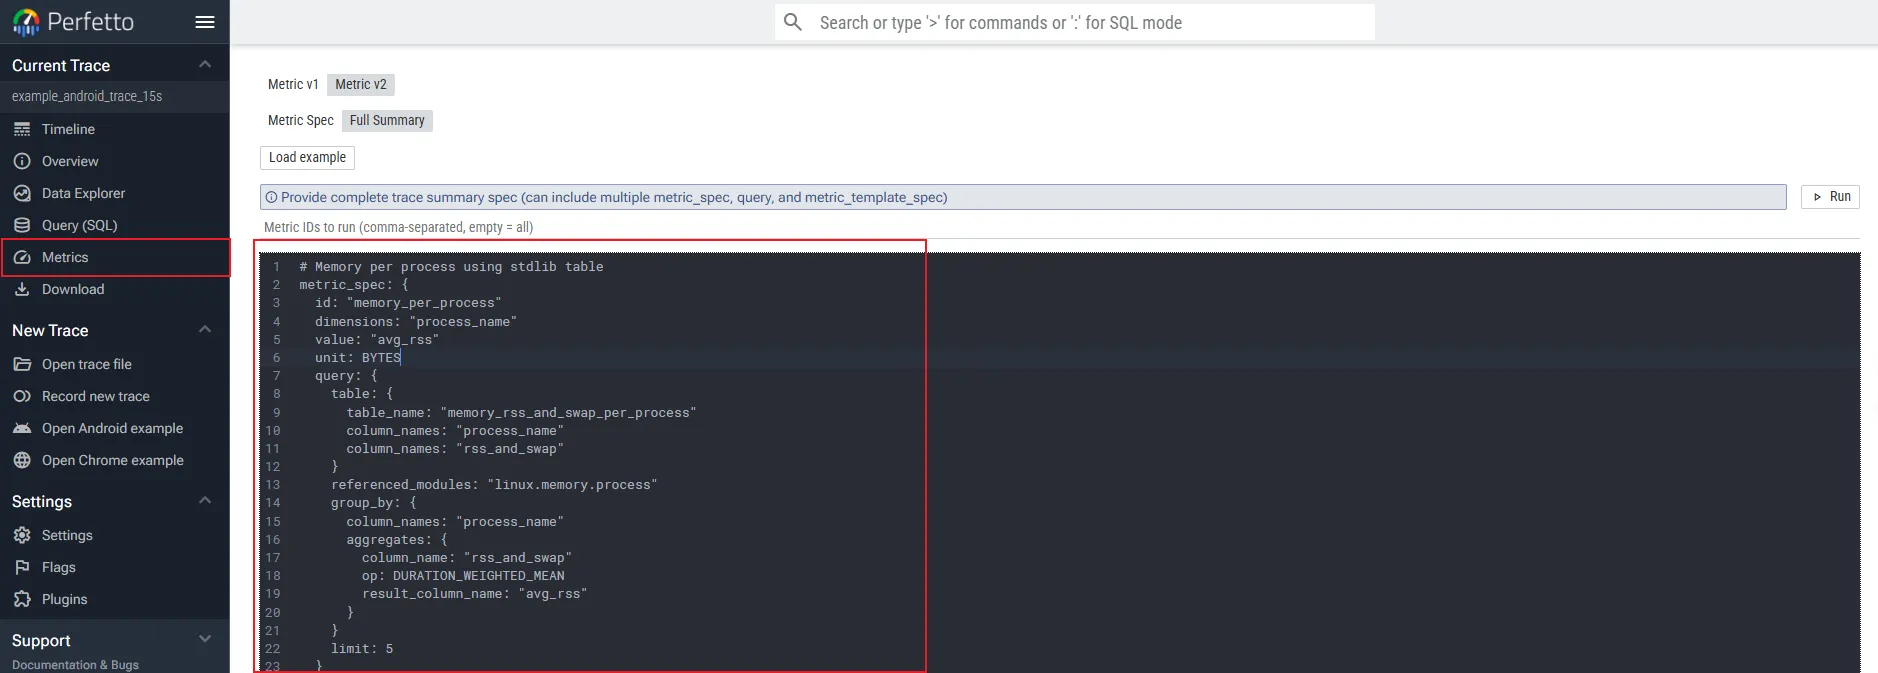Collapse the New Trace section
Image resolution: width=1878 pixels, height=673 pixels.
click(x=205, y=330)
